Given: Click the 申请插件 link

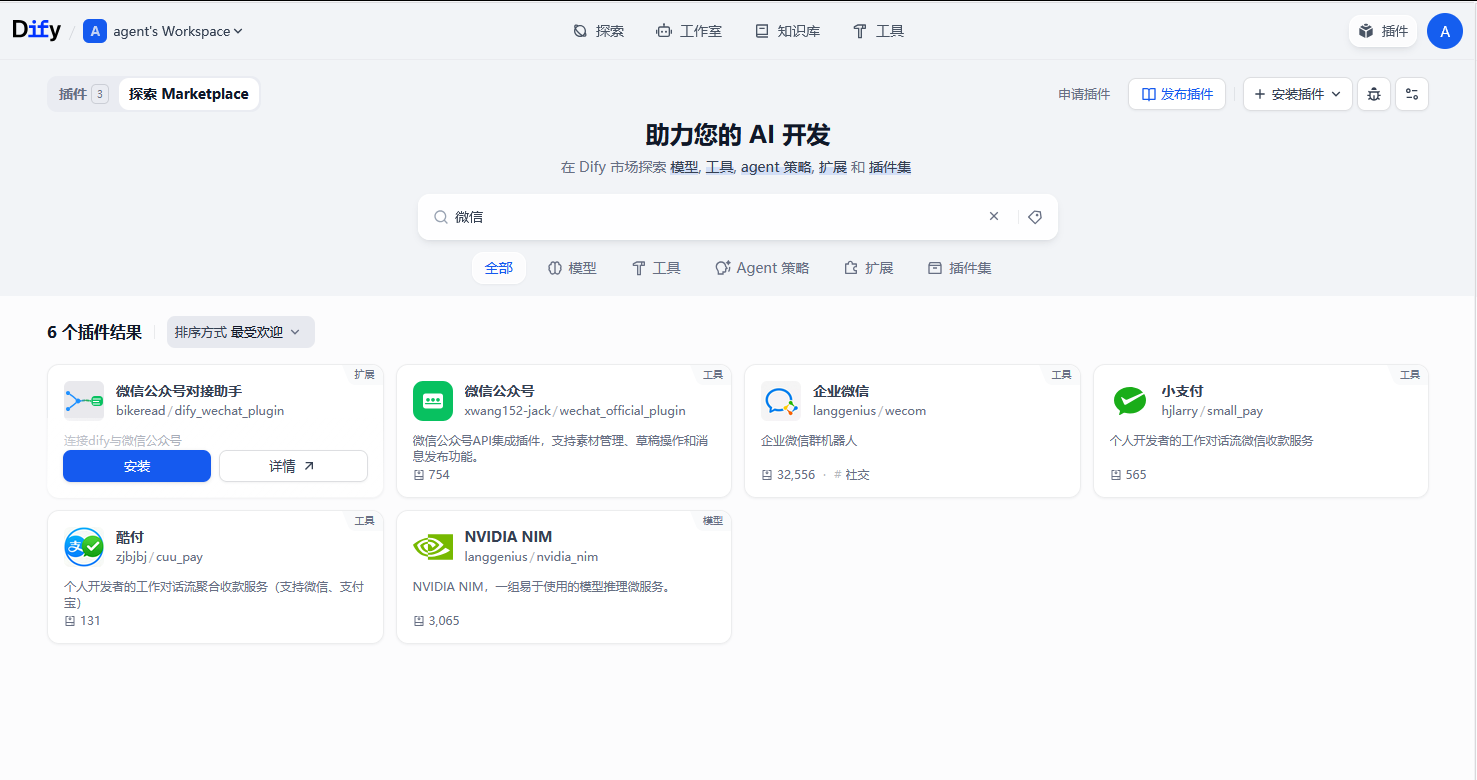Looking at the screenshot, I should (1084, 94).
